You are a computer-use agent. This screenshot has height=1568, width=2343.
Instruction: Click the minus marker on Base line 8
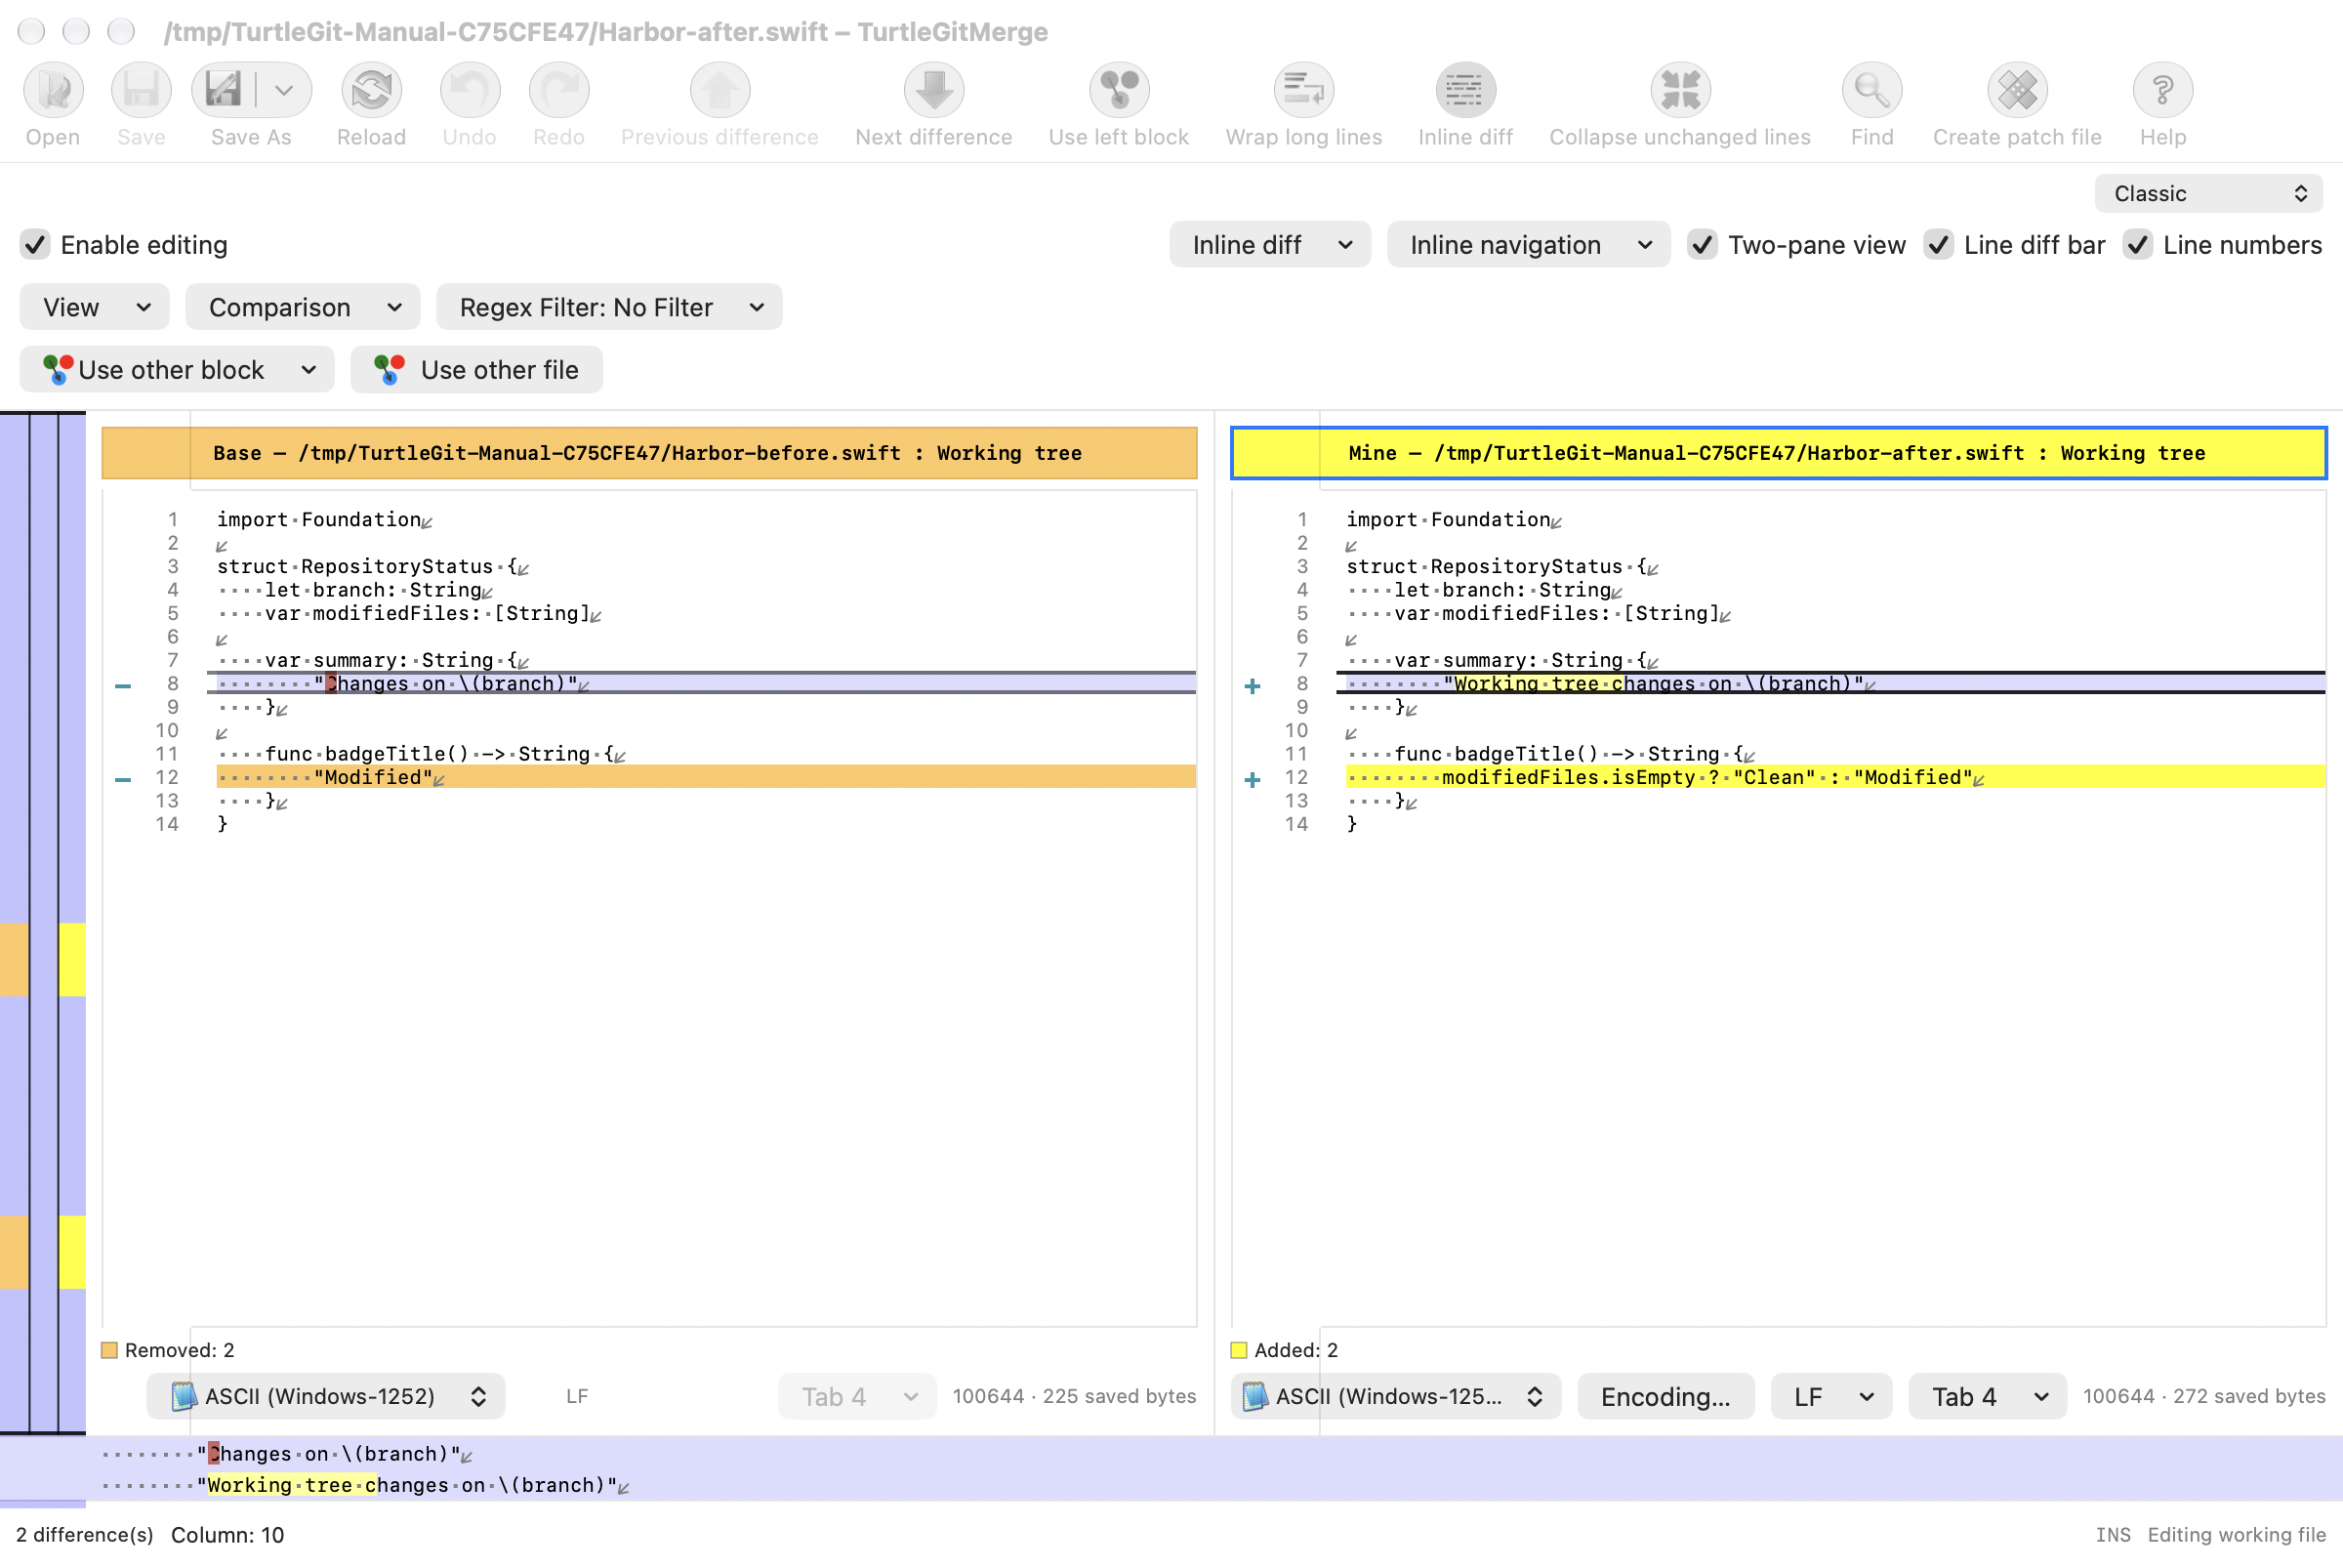click(x=123, y=686)
